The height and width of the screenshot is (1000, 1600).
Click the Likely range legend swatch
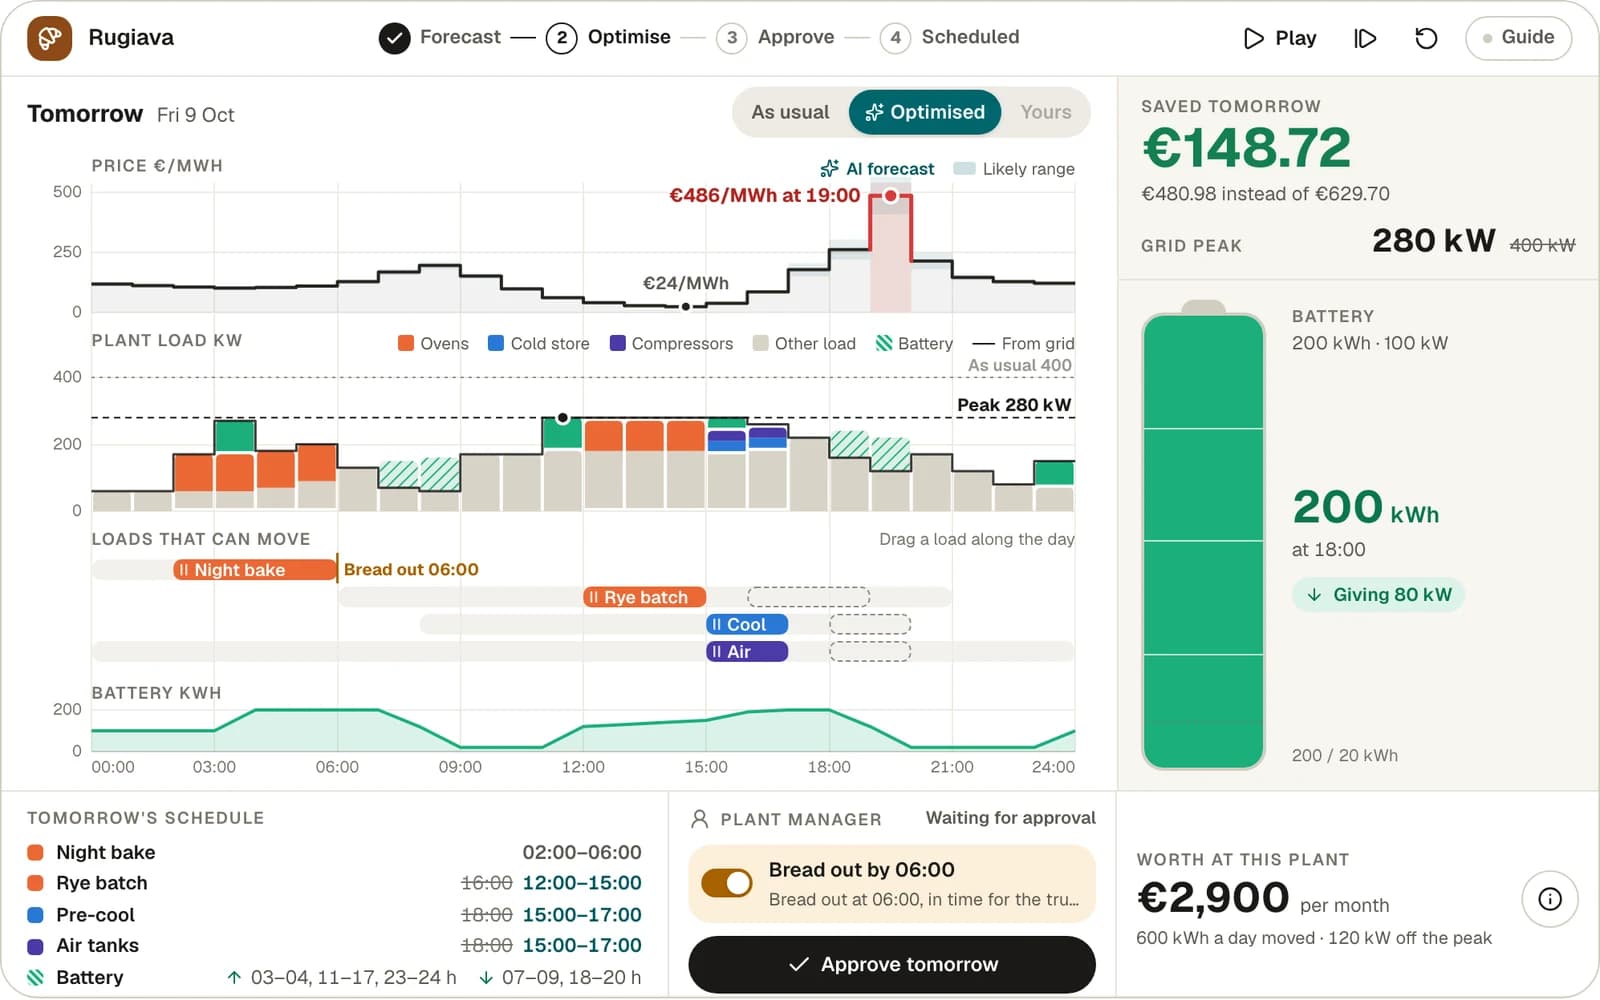pyautogui.click(x=965, y=168)
